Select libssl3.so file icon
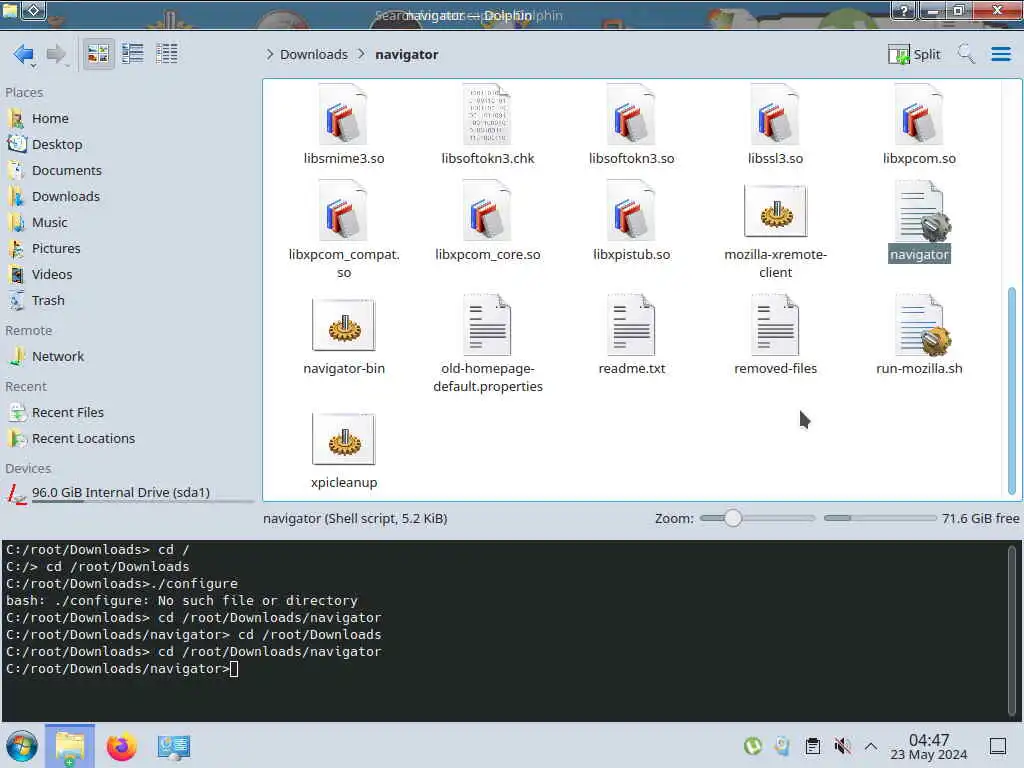1024x768 pixels. point(775,116)
